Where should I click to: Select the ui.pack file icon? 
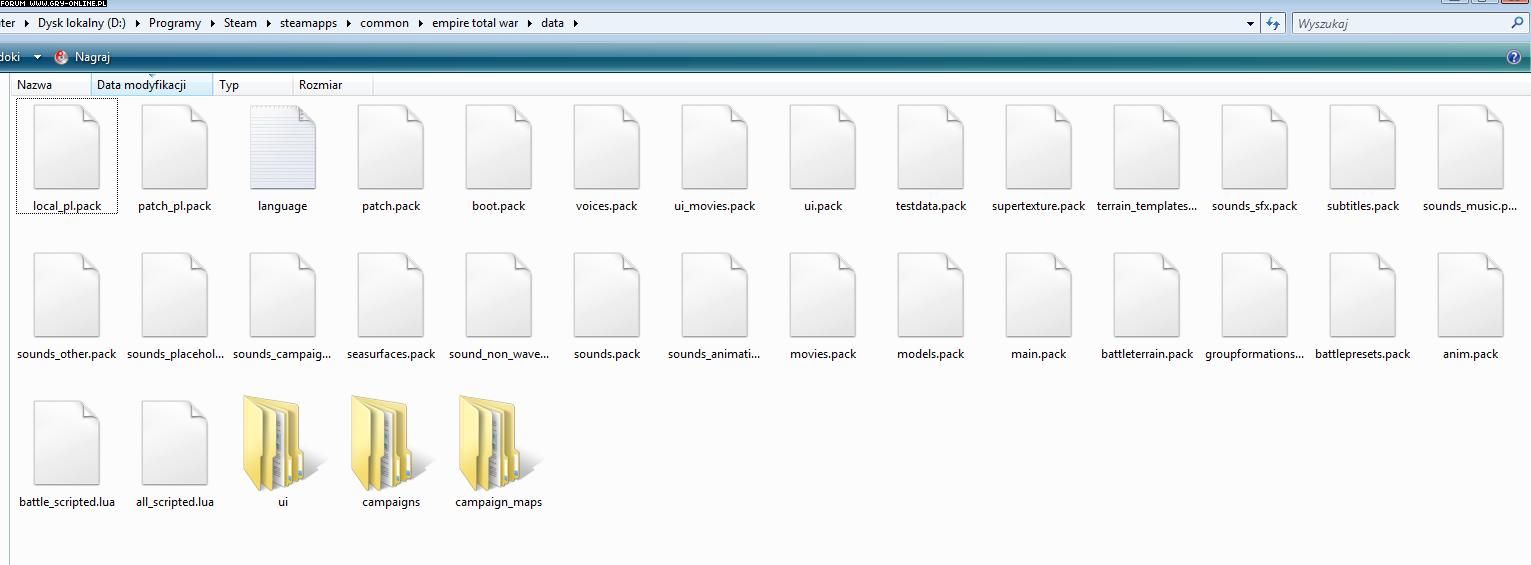[823, 147]
